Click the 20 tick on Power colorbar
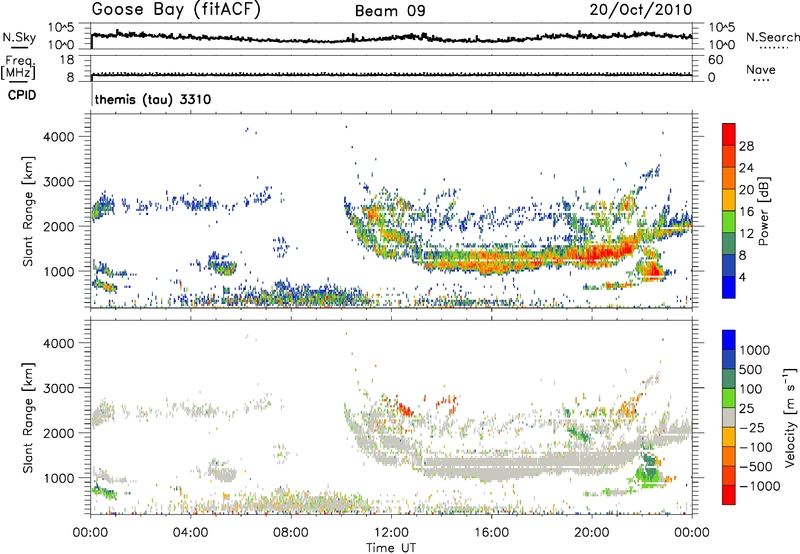The image size is (800, 554). tap(746, 190)
